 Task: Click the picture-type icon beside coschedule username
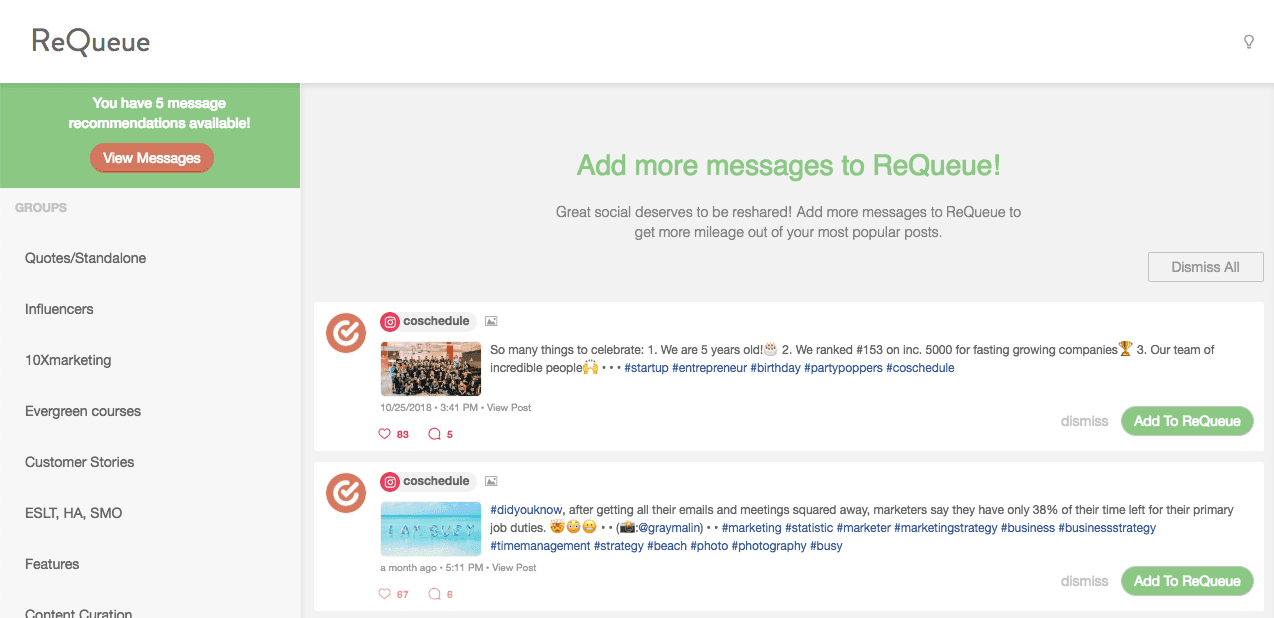pyautogui.click(x=490, y=321)
